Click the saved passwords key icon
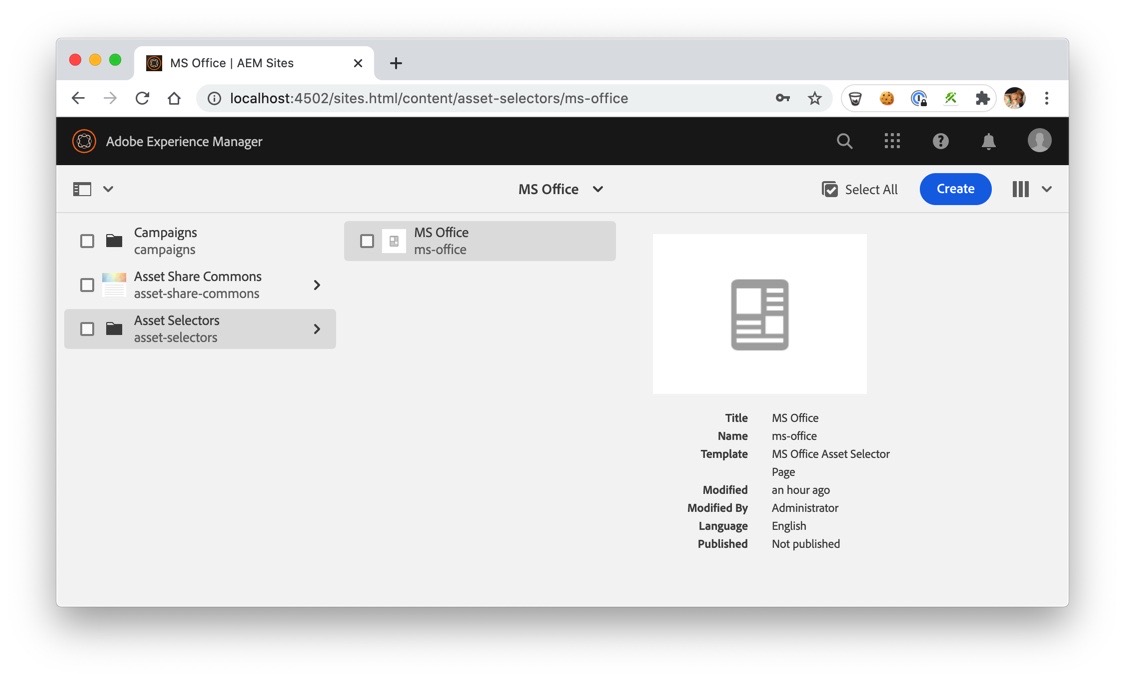1125x681 pixels. click(x=783, y=98)
